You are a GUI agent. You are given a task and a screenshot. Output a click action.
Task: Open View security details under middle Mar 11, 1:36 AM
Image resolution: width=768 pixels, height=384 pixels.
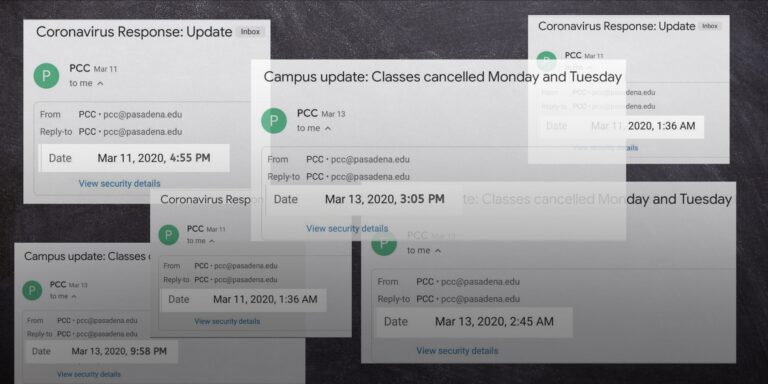tap(227, 321)
